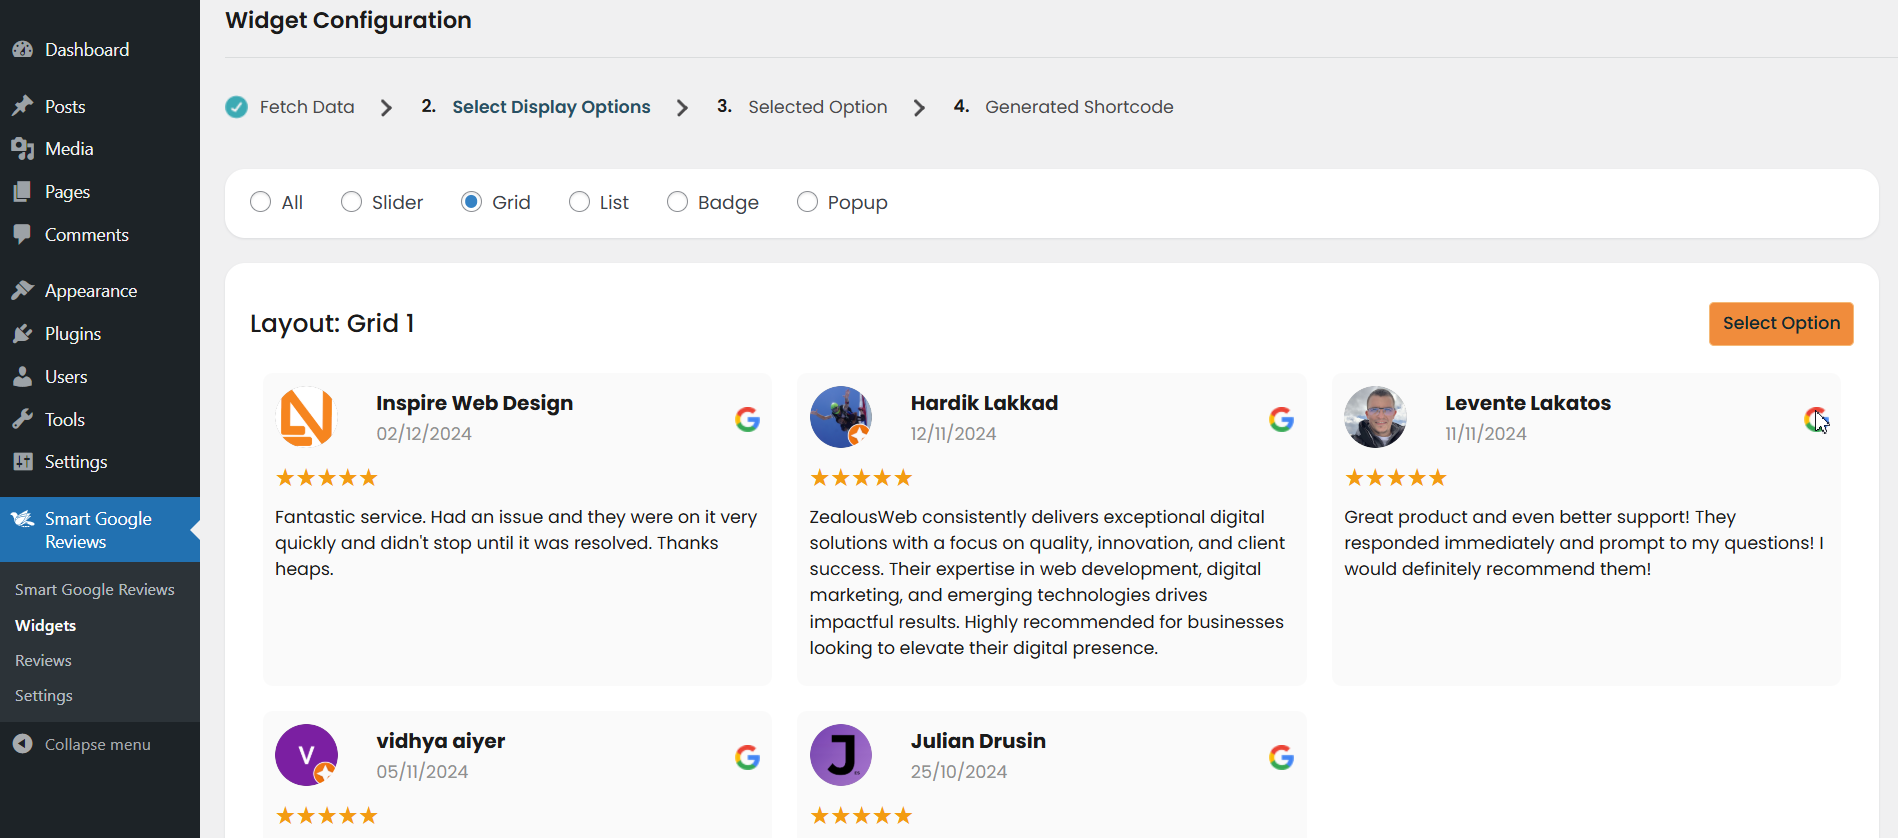The width and height of the screenshot is (1898, 838).
Task: Select the Slider radio button
Action: coord(351,202)
